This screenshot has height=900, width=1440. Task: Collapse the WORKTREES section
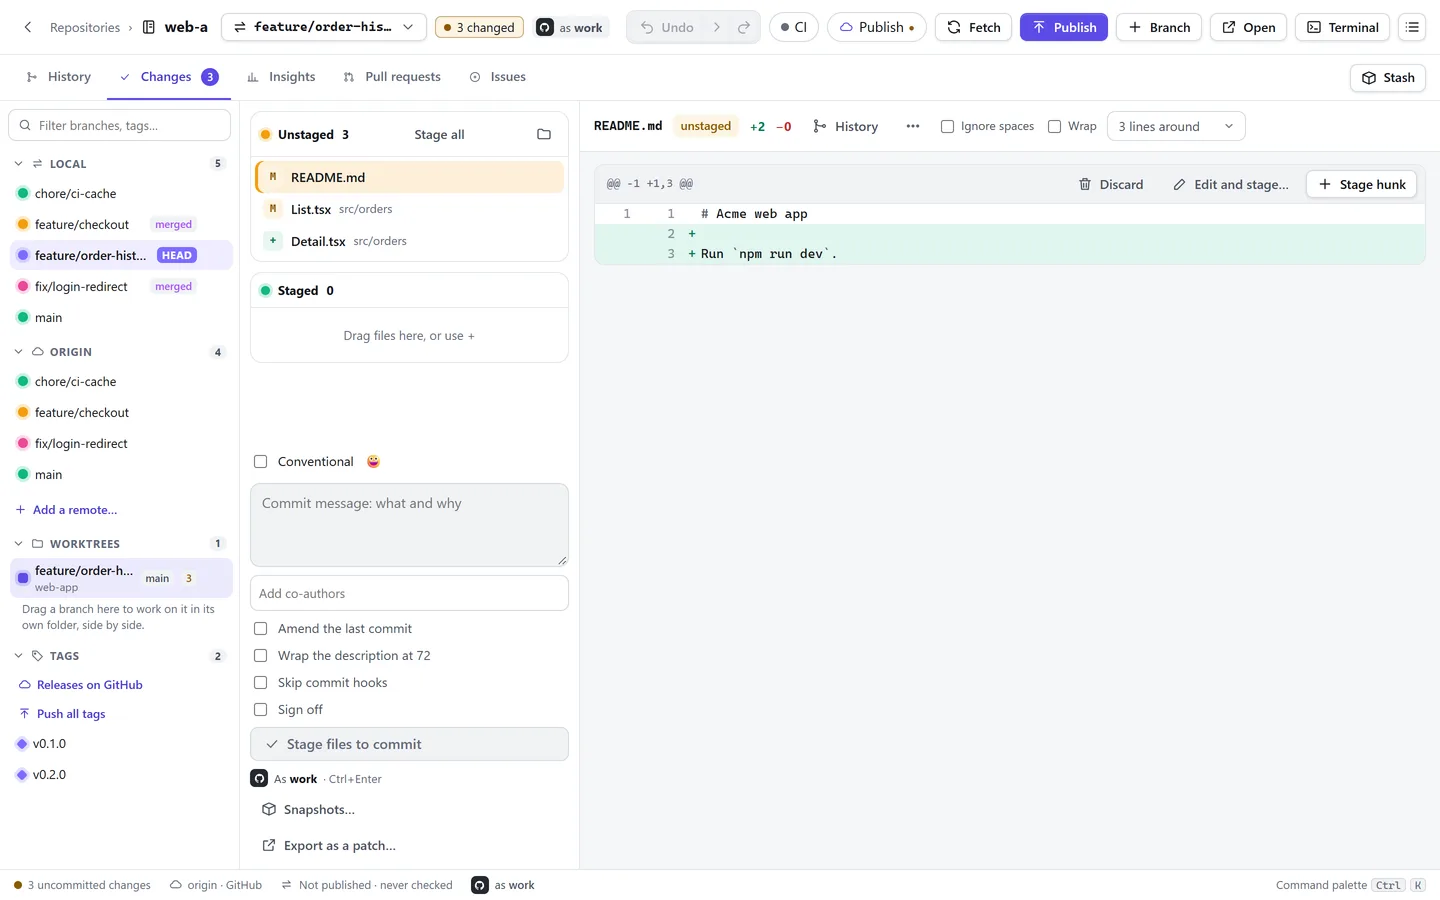[18, 543]
